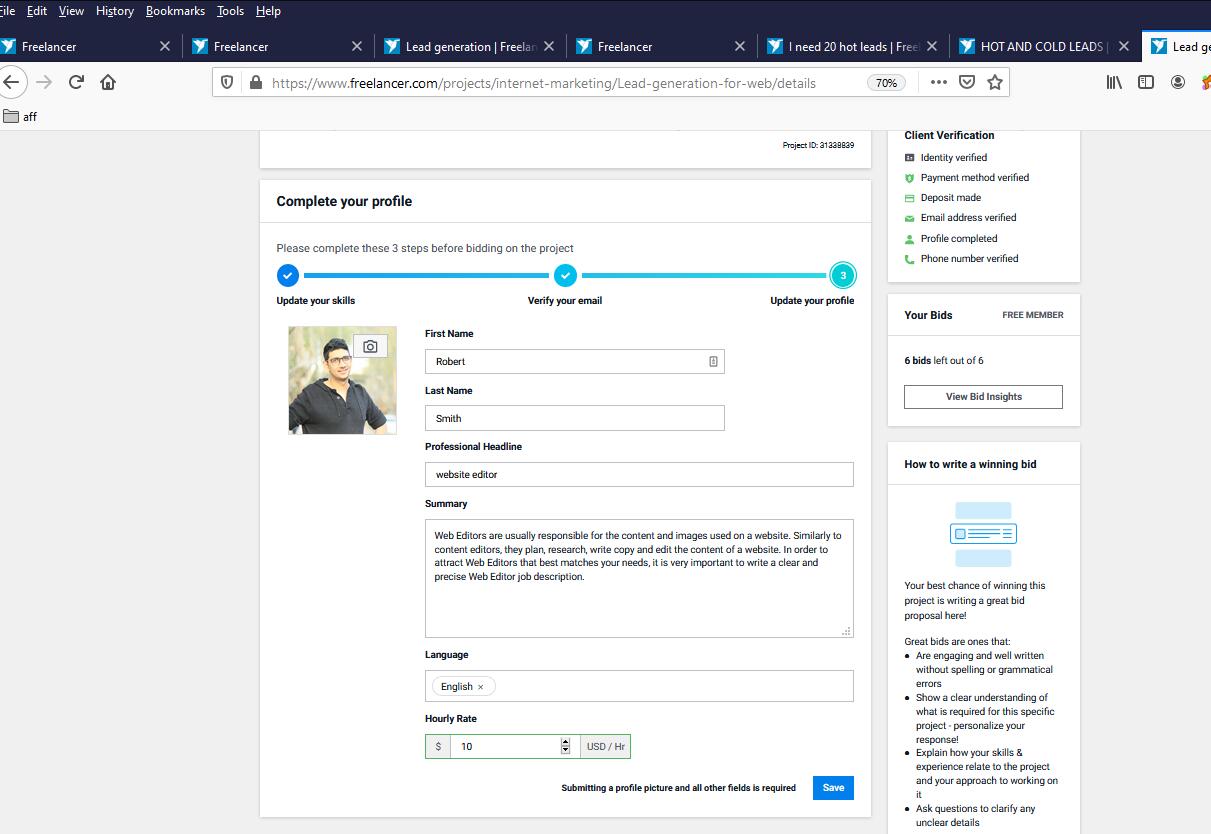Screen dimensions: 1211x834
Task: Show the Firefox library icon
Action: pos(1114,82)
